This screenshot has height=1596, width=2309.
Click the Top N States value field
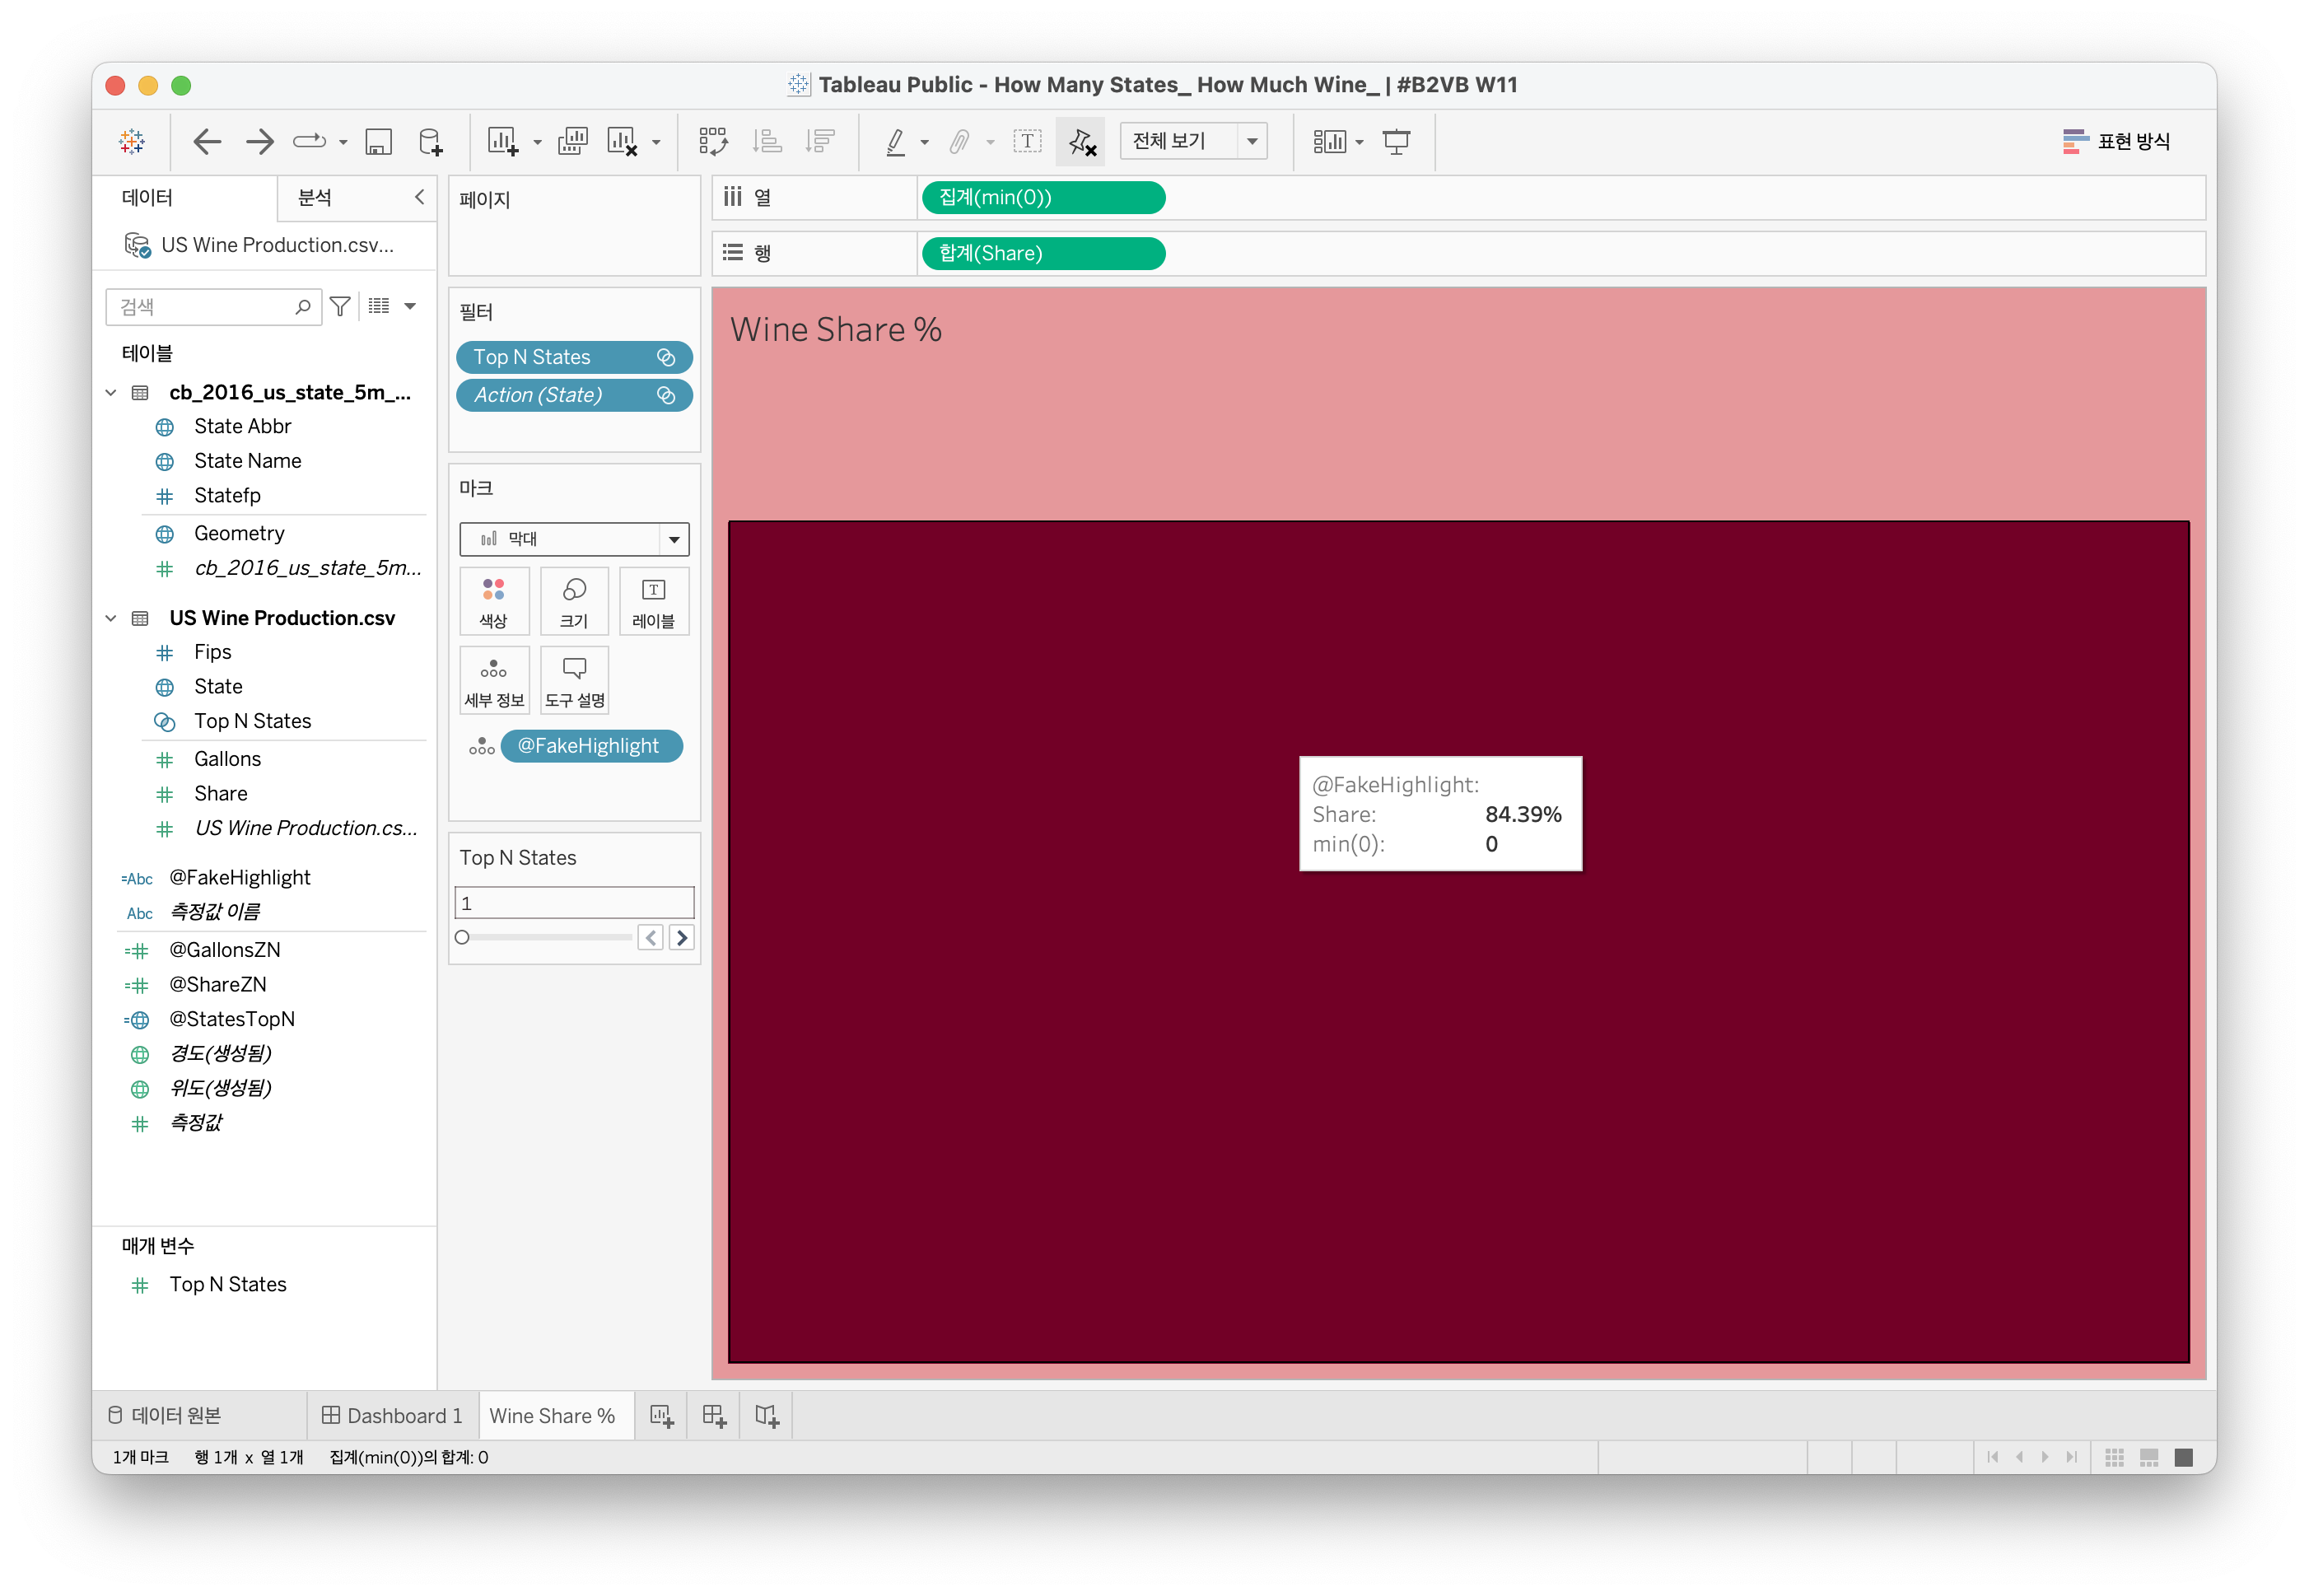574,903
